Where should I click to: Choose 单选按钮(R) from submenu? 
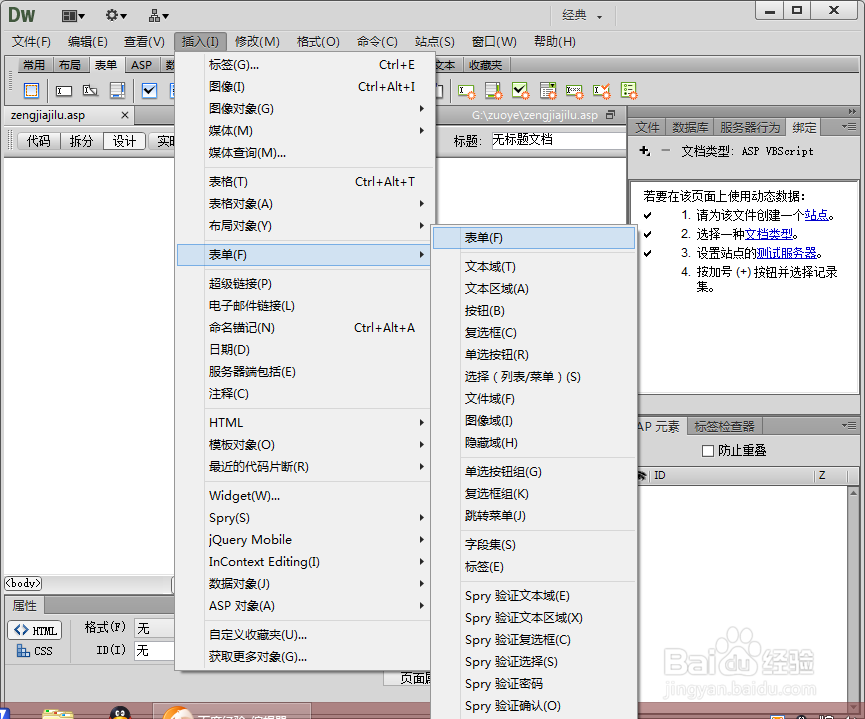(534, 355)
